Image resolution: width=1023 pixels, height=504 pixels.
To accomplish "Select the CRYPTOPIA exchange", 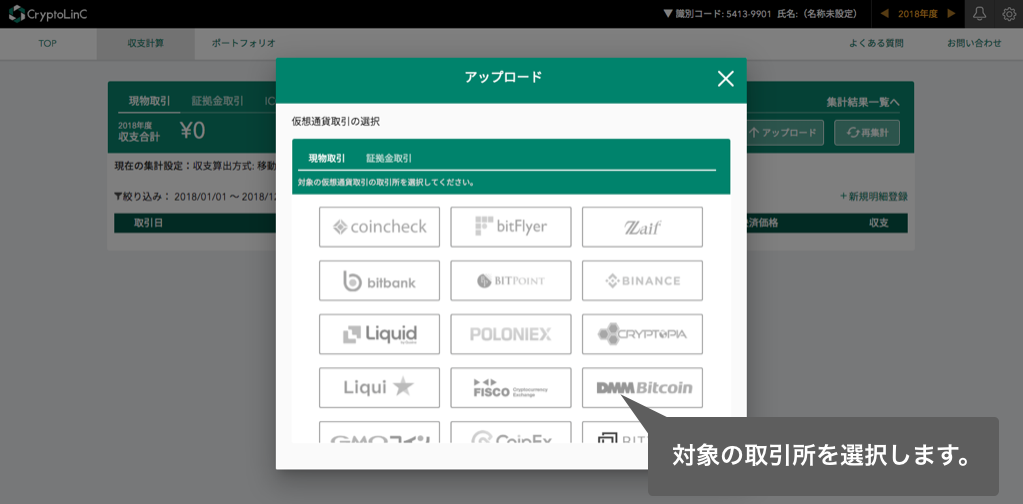I will pyautogui.click(x=642, y=334).
